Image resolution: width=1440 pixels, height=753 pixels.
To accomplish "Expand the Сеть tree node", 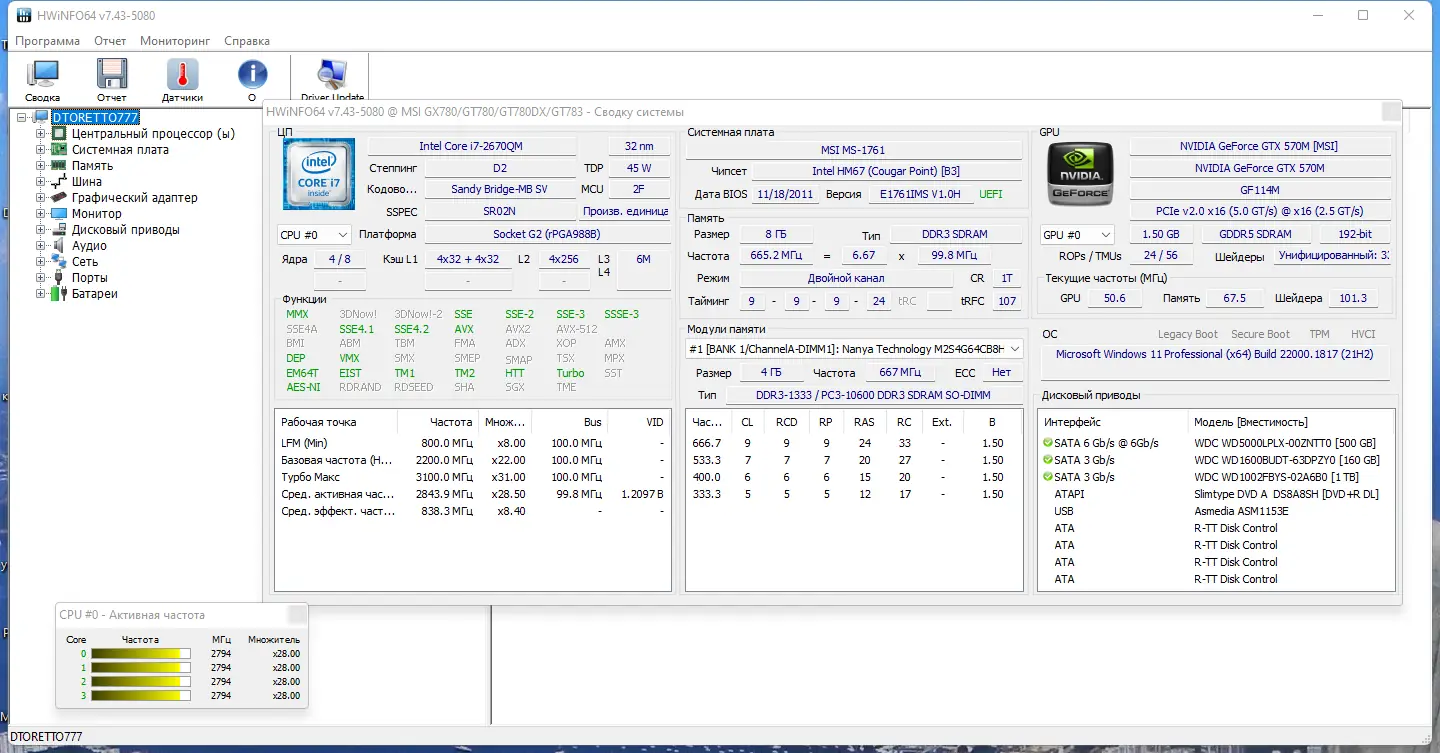I will (41, 262).
